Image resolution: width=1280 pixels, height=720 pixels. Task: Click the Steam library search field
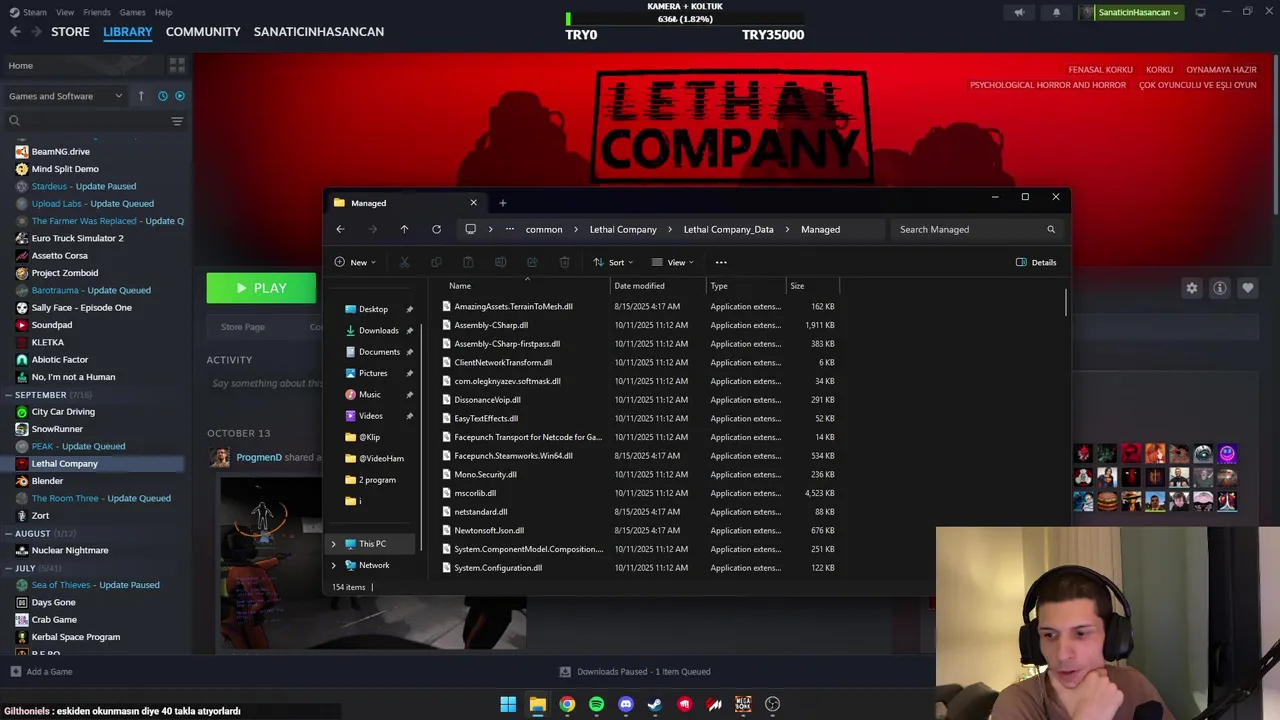point(85,121)
